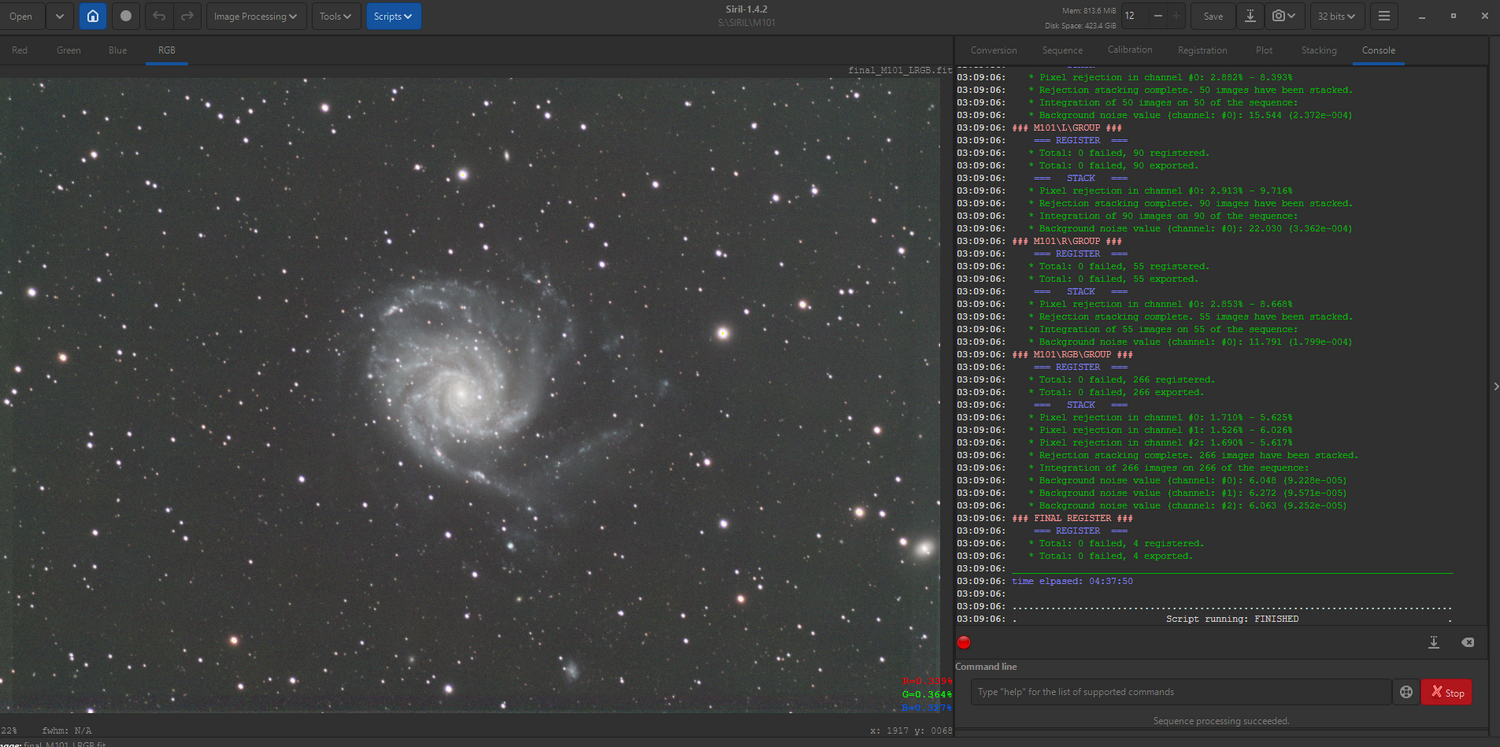Image resolution: width=1500 pixels, height=747 pixels.
Task: Export console log using bottom download icon
Action: (1433, 642)
